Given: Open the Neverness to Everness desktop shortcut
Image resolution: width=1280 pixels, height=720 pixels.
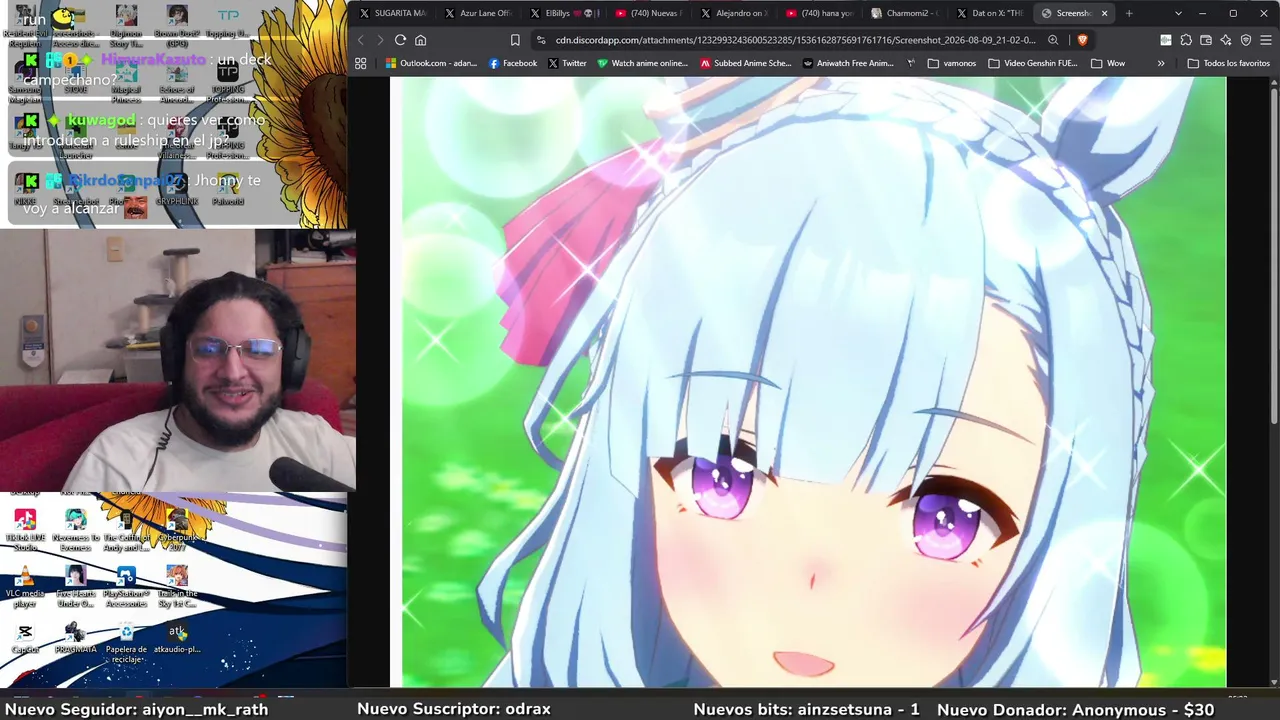Looking at the screenshot, I should [x=76, y=530].
